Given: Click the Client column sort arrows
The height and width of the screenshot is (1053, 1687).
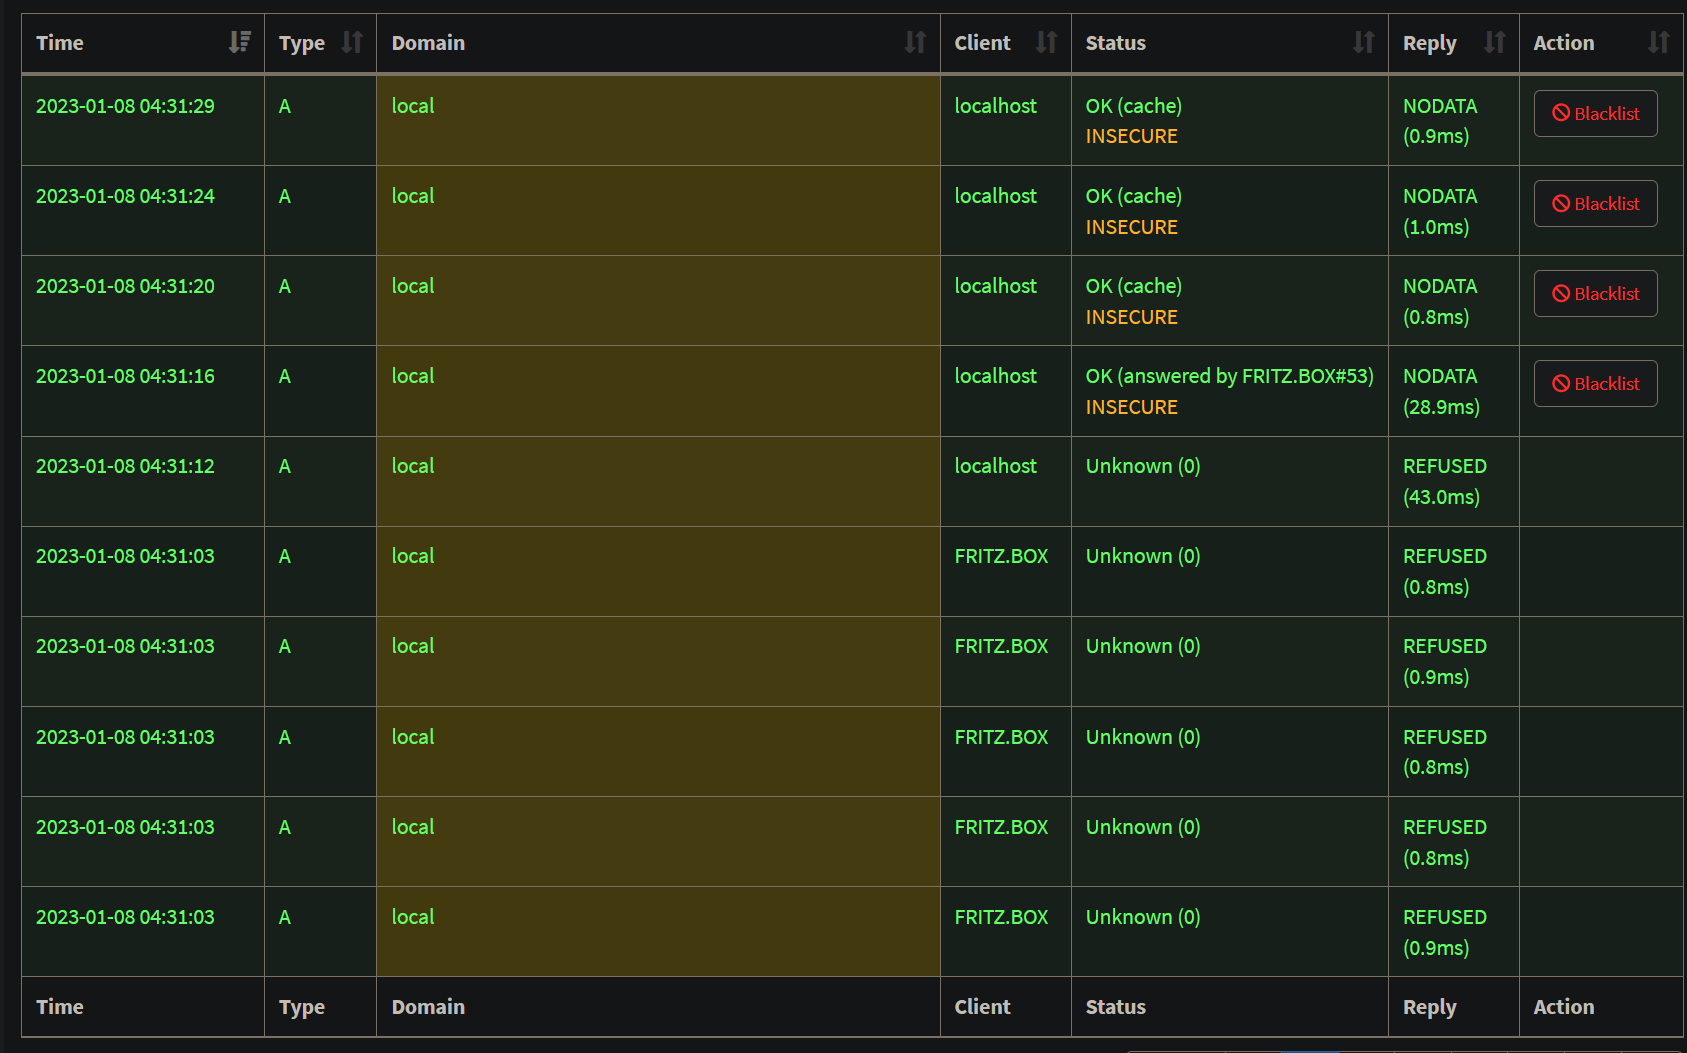Looking at the screenshot, I should (x=1046, y=42).
